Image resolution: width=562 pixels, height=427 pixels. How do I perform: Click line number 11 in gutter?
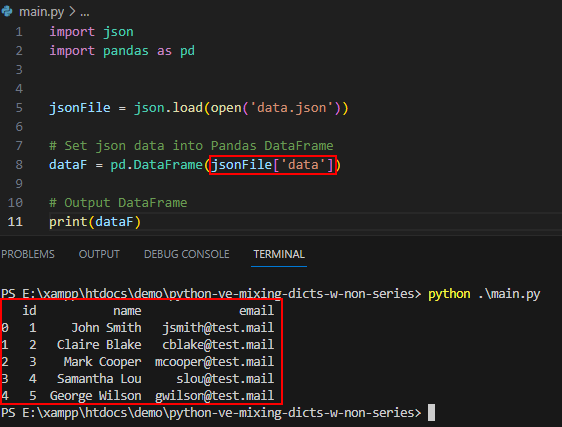pyautogui.click(x=15, y=222)
